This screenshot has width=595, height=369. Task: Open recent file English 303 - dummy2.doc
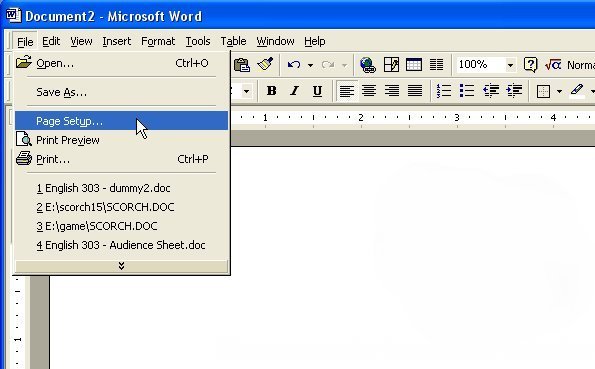[x=121, y=188]
